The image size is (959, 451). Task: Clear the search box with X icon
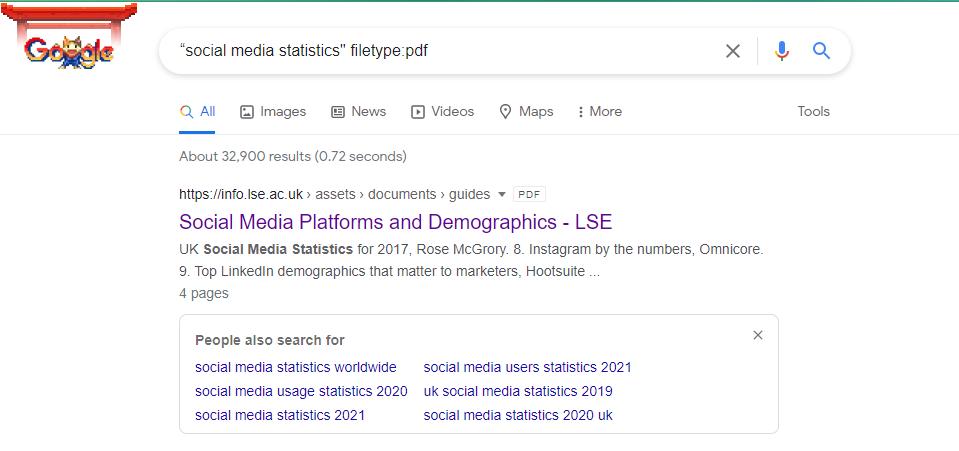[x=733, y=51]
